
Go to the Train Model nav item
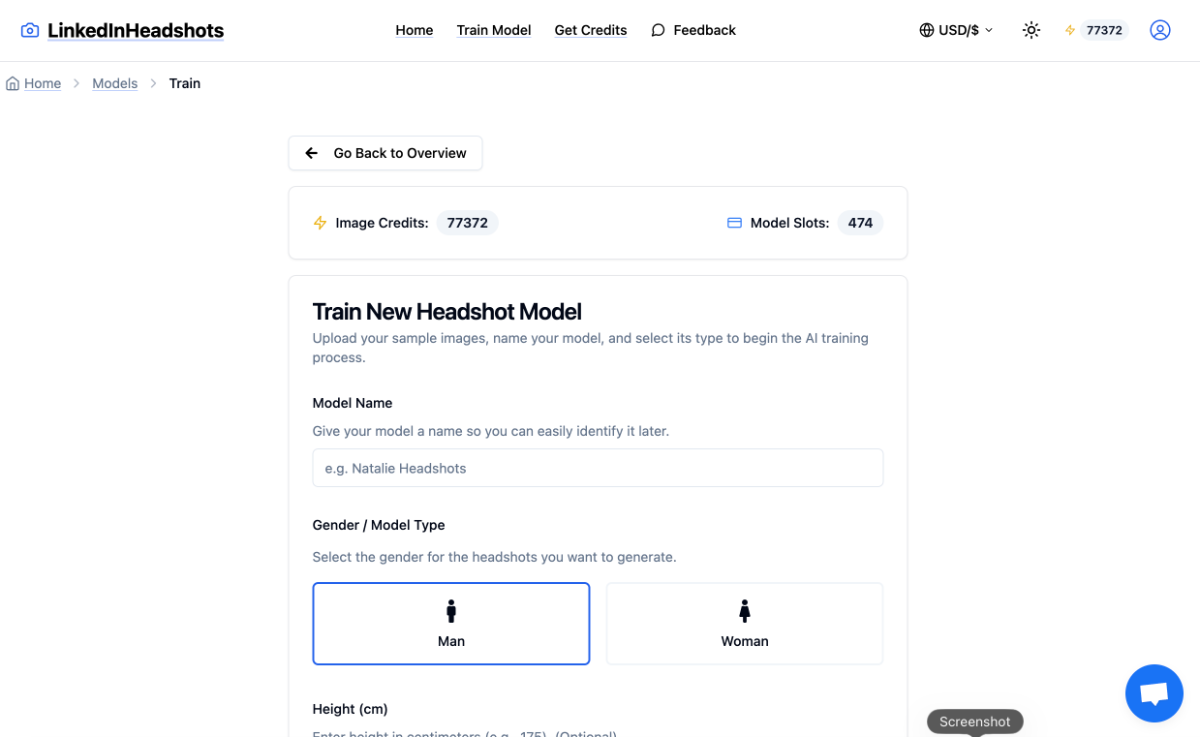coord(494,30)
